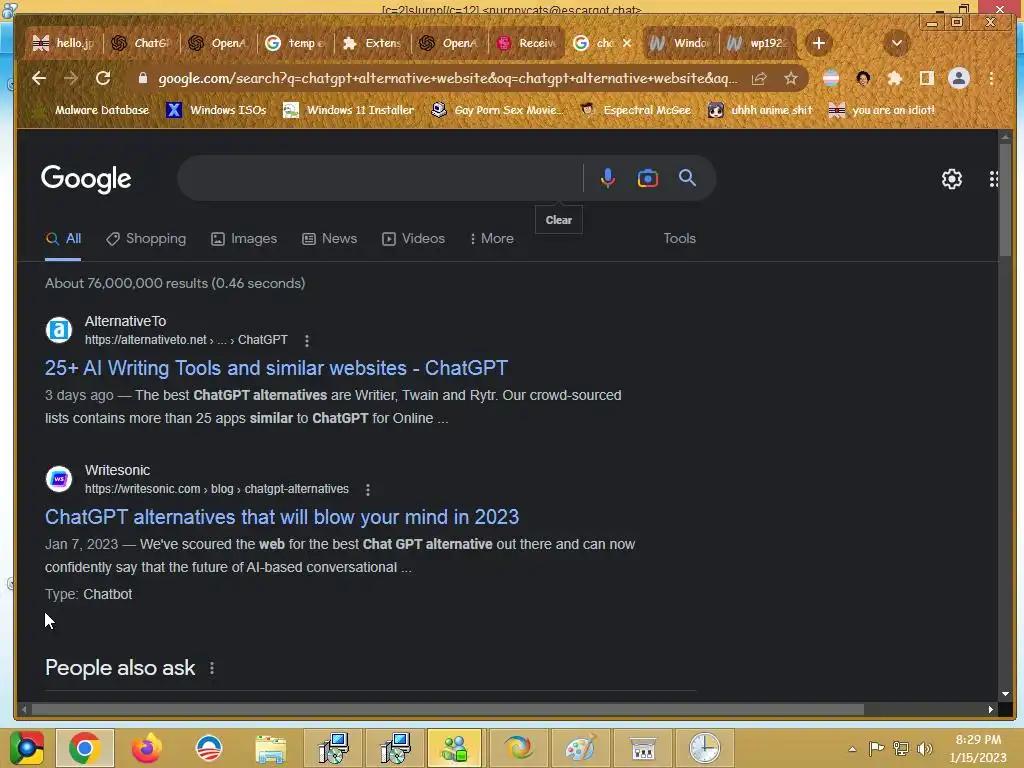
Task: Open the search Tools options
Action: pos(679,238)
